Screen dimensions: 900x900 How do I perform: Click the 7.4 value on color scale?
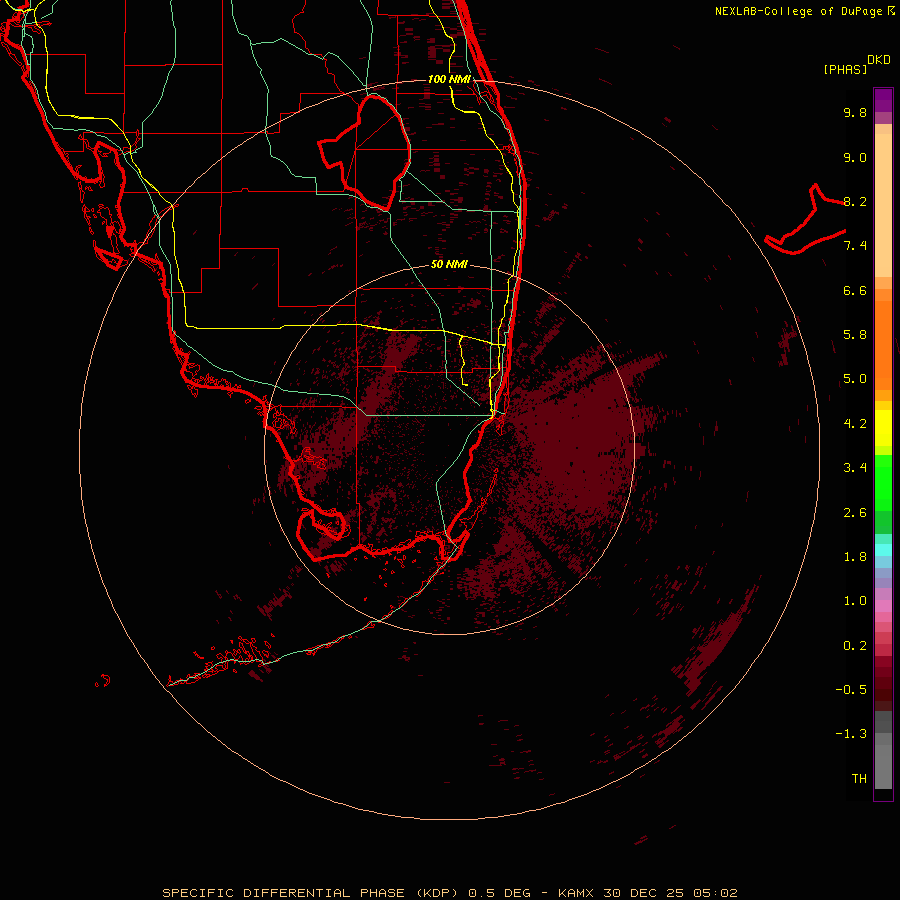tap(855, 246)
